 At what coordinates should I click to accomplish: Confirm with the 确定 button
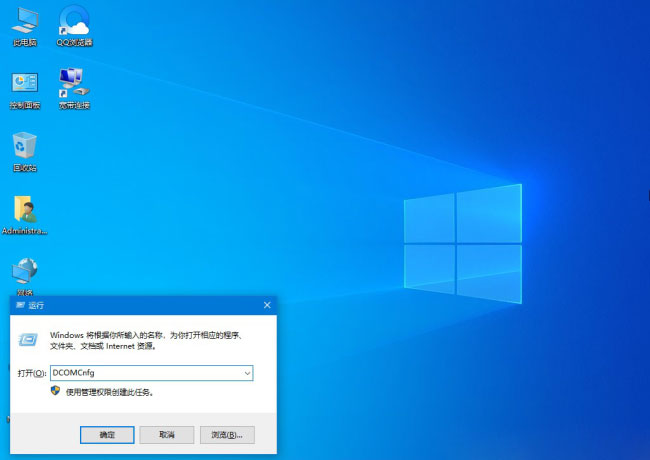pyautogui.click(x=107, y=435)
